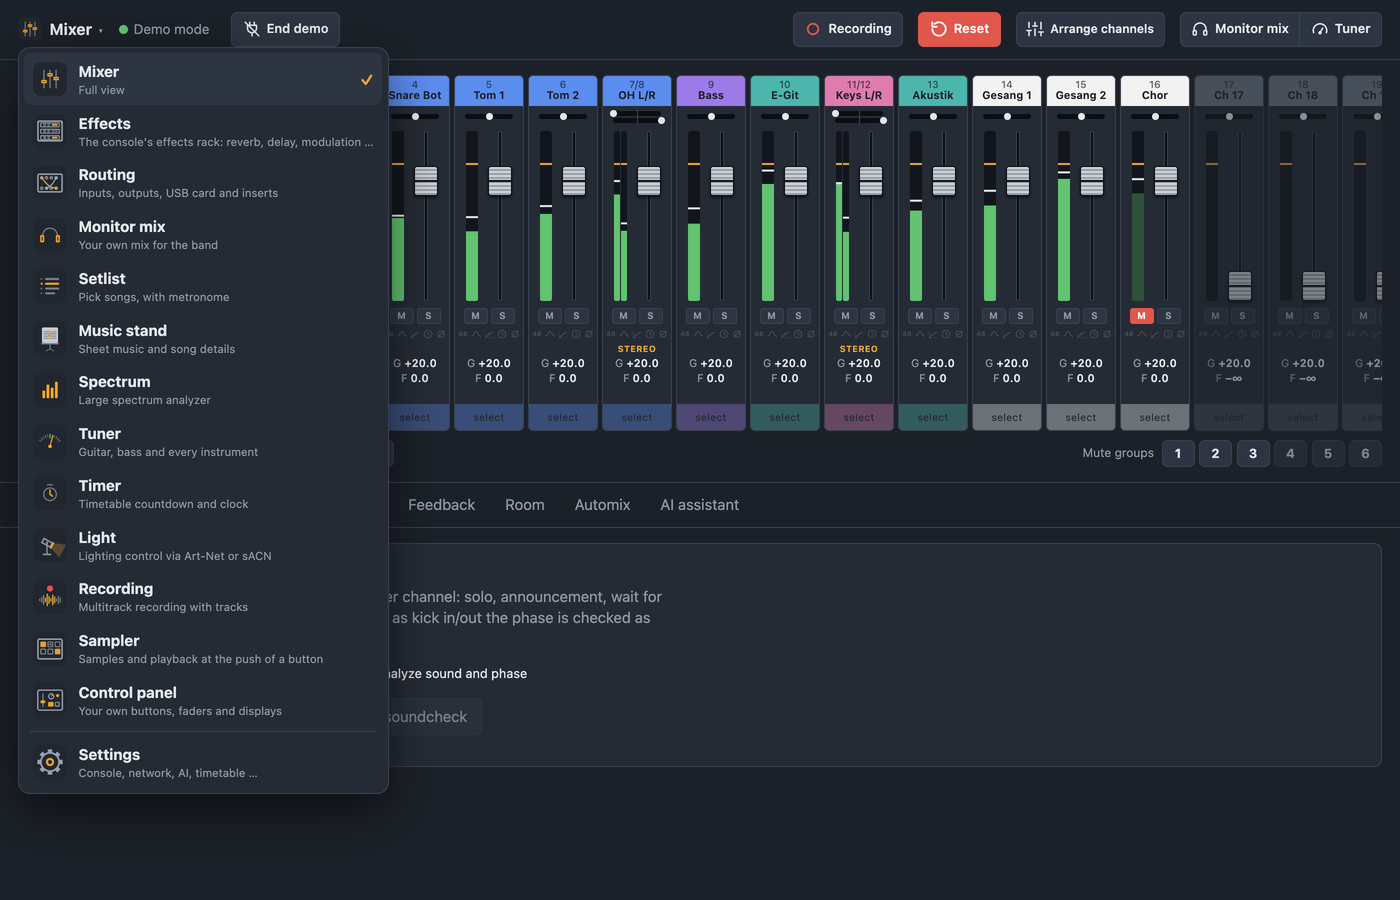Click the Routing patch icon in the menu
The height and width of the screenshot is (900, 1400).
tap(50, 183)
